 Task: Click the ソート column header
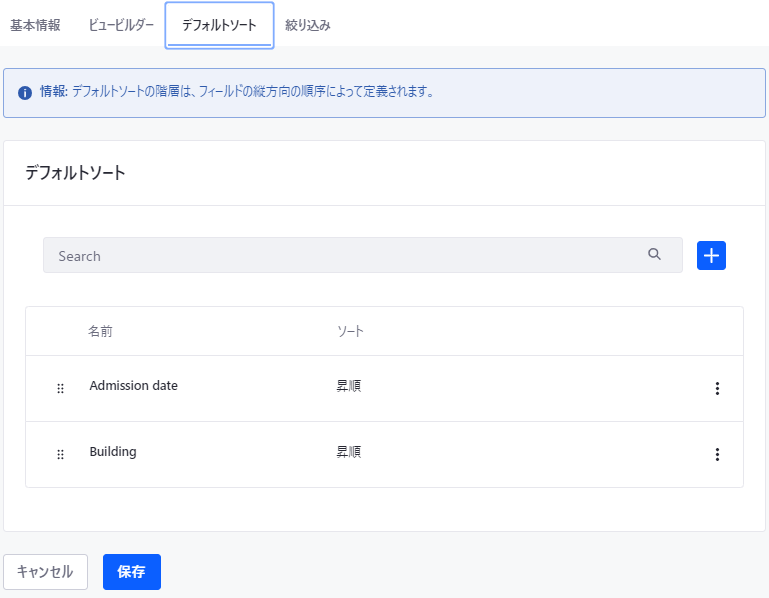point(350,331)
